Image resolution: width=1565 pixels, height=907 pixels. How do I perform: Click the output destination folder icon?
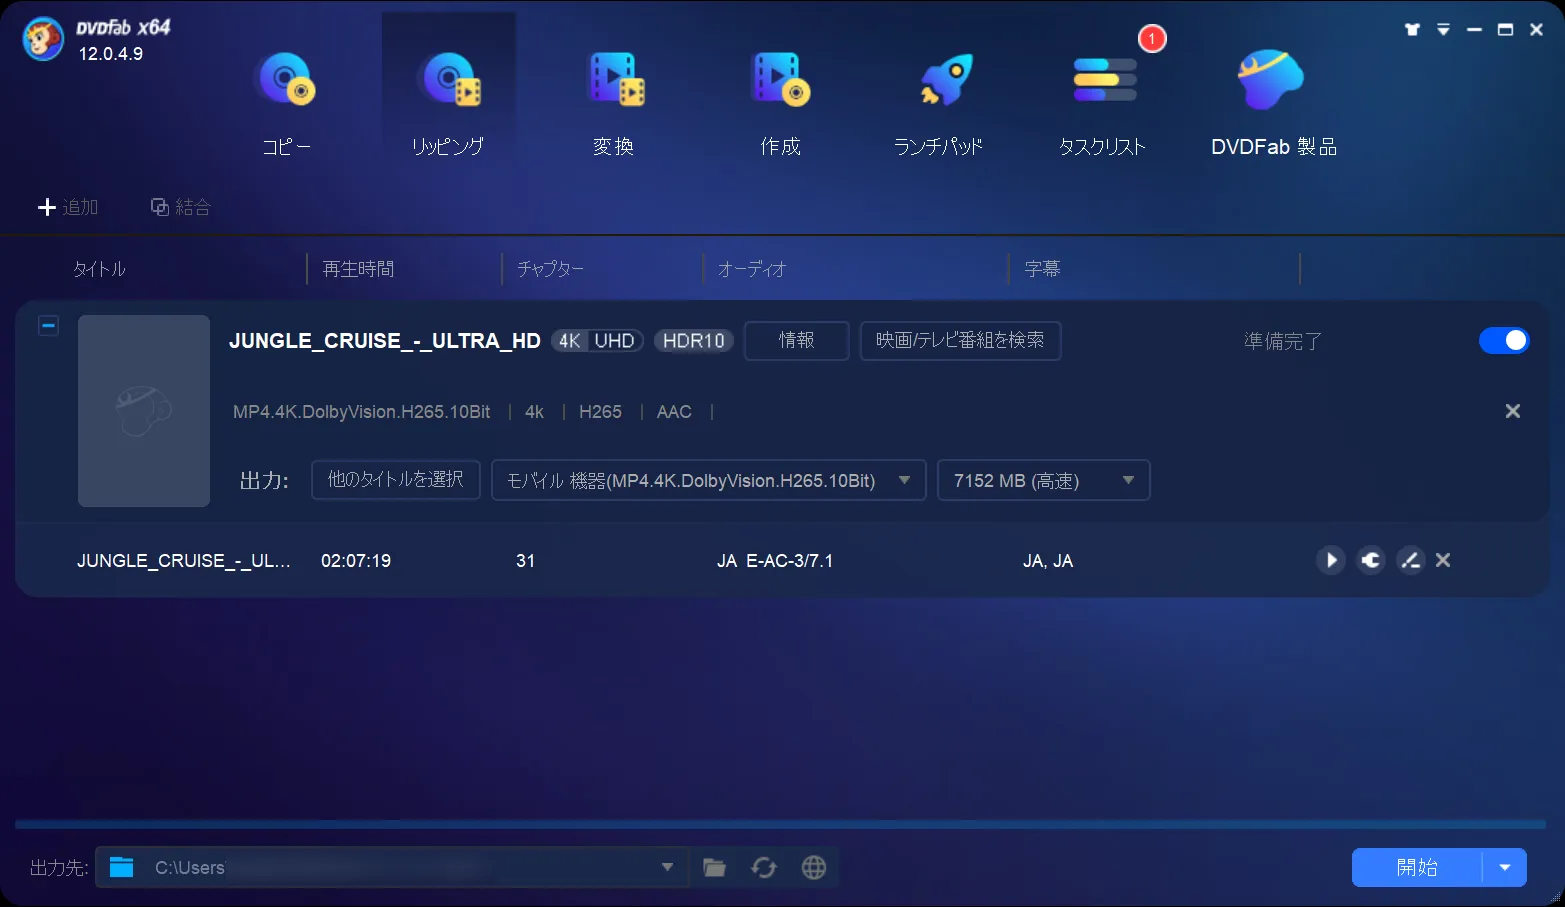pyautogui.click(x=122, y=867)
